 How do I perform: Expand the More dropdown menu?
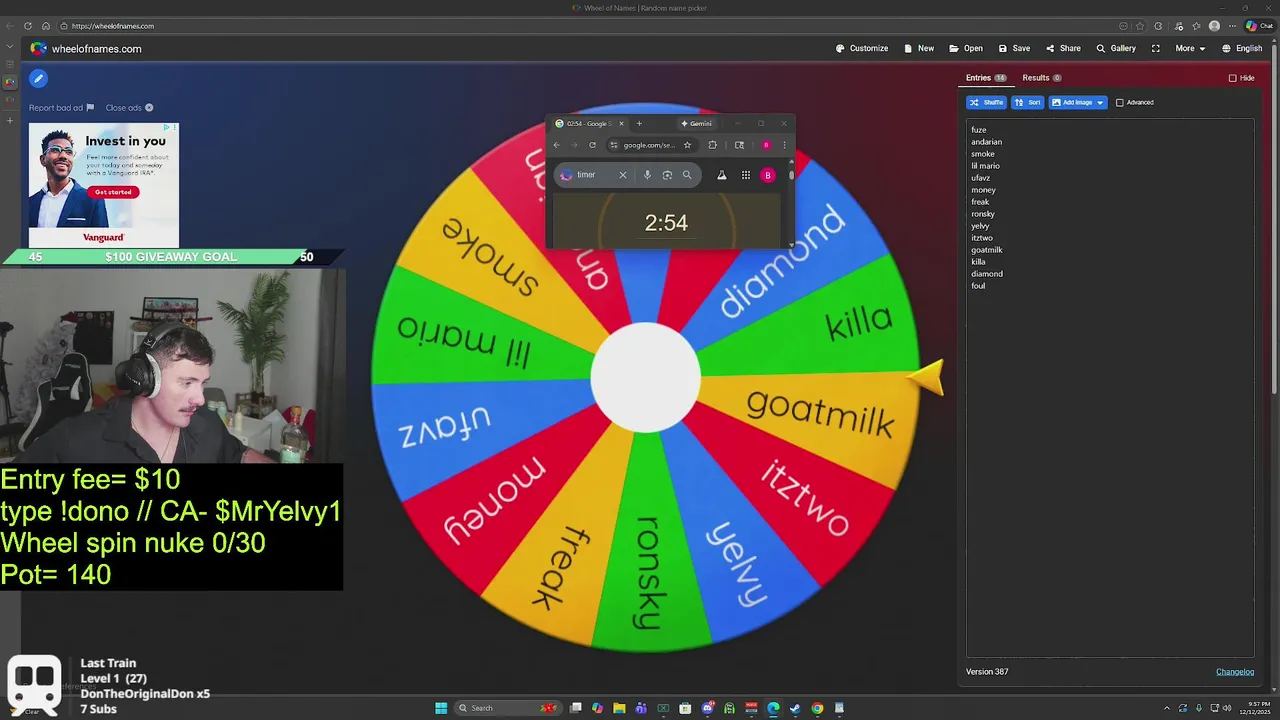1190,48
